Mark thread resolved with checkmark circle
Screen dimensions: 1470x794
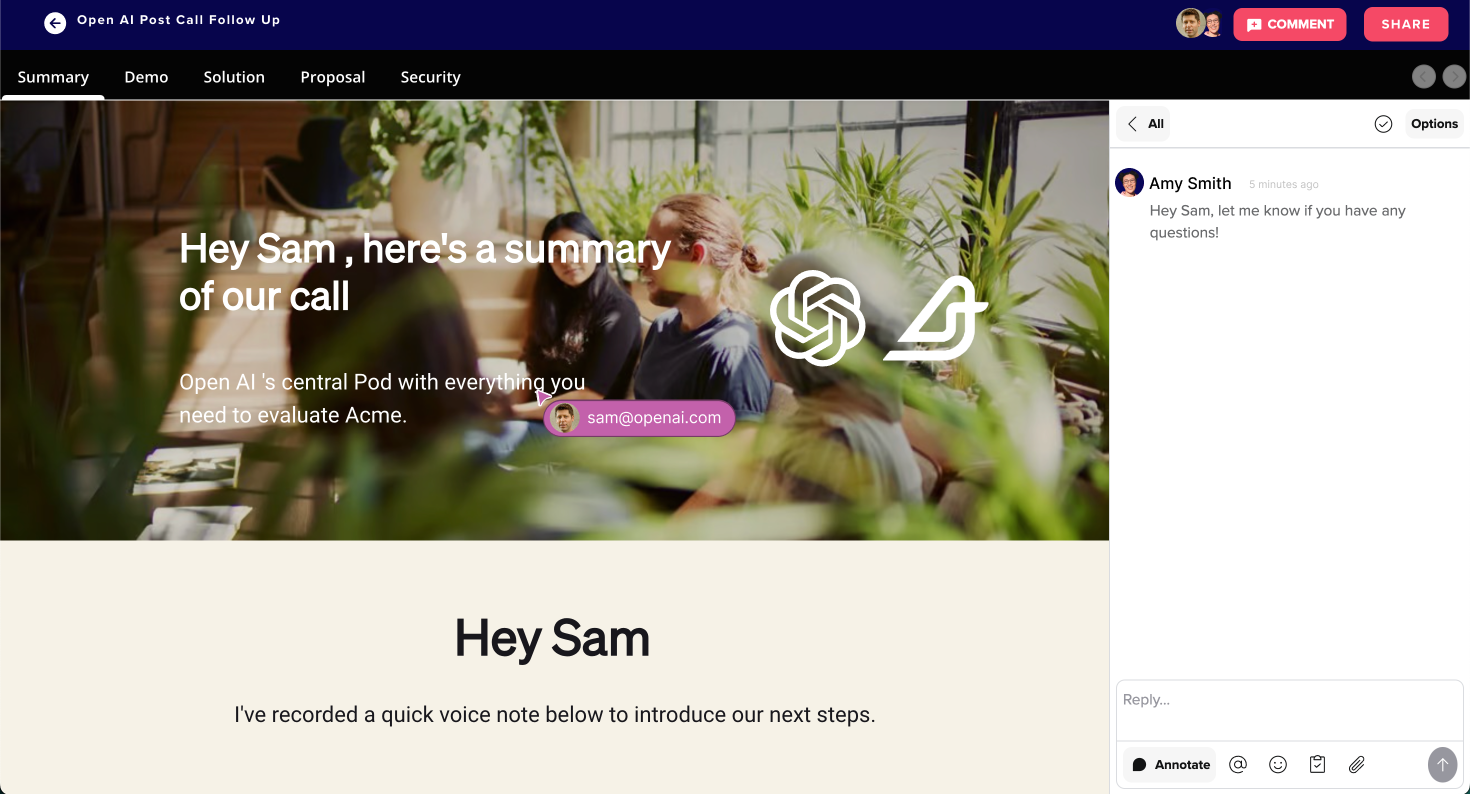(x=1383, y=124)
